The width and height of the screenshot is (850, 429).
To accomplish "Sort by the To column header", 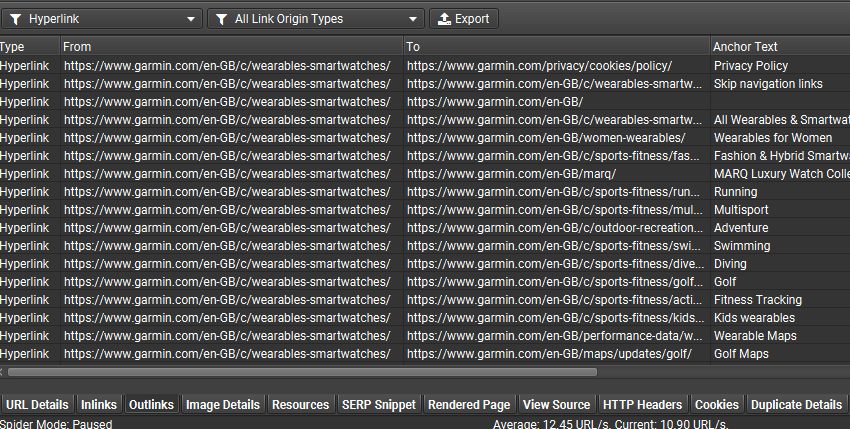I will pyautogui.click(x=557, y=47).
